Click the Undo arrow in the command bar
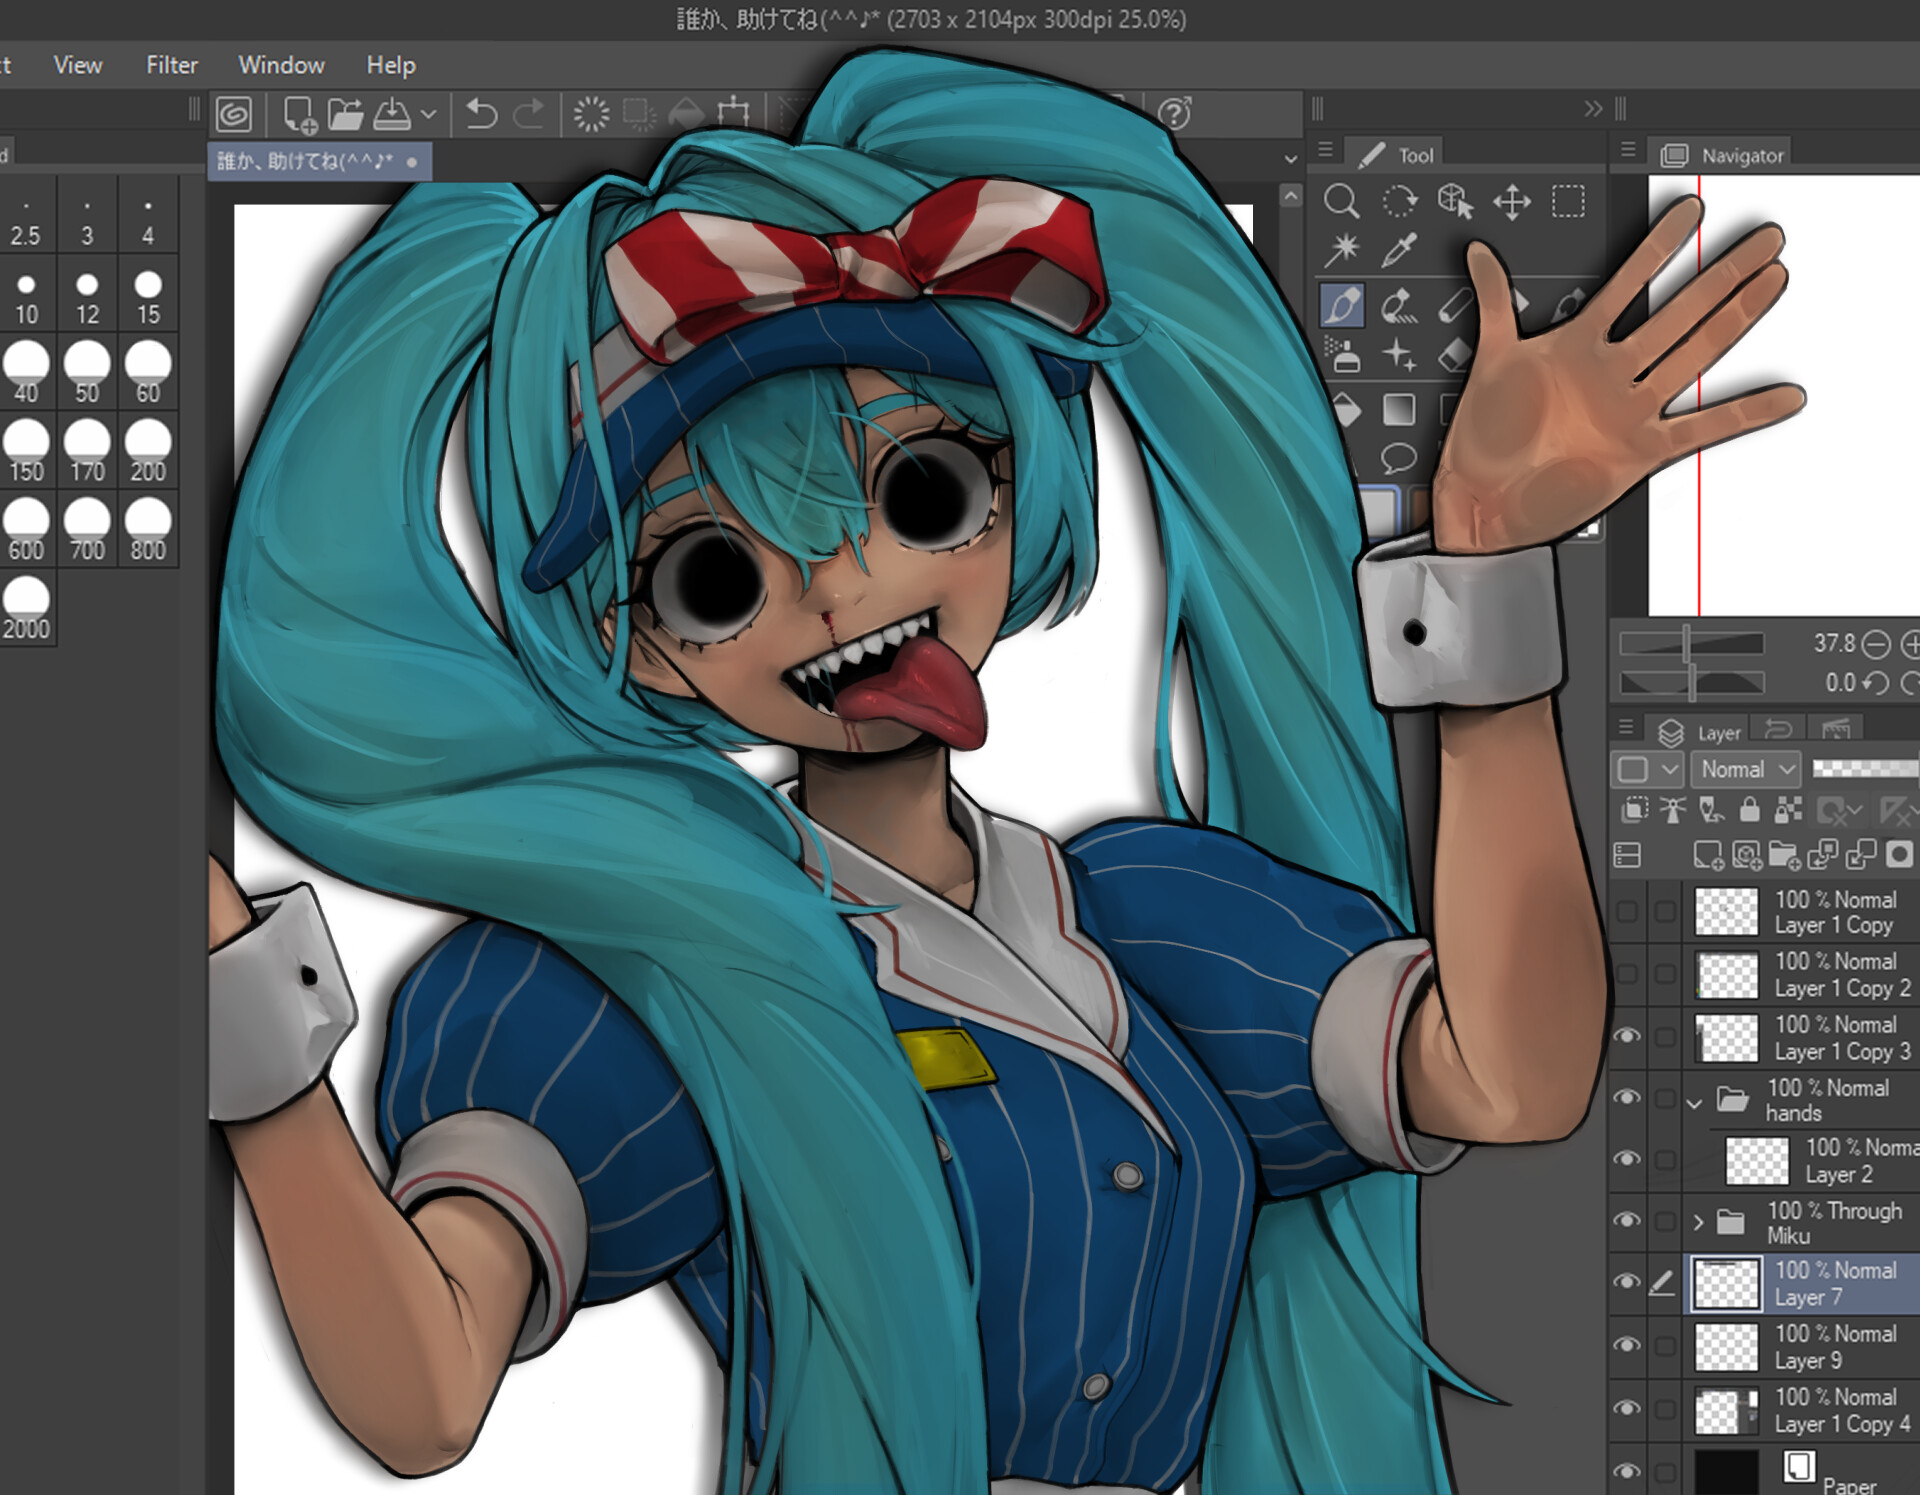Viewport: 1920px width, 1495px height. click(x=481, y=114)
